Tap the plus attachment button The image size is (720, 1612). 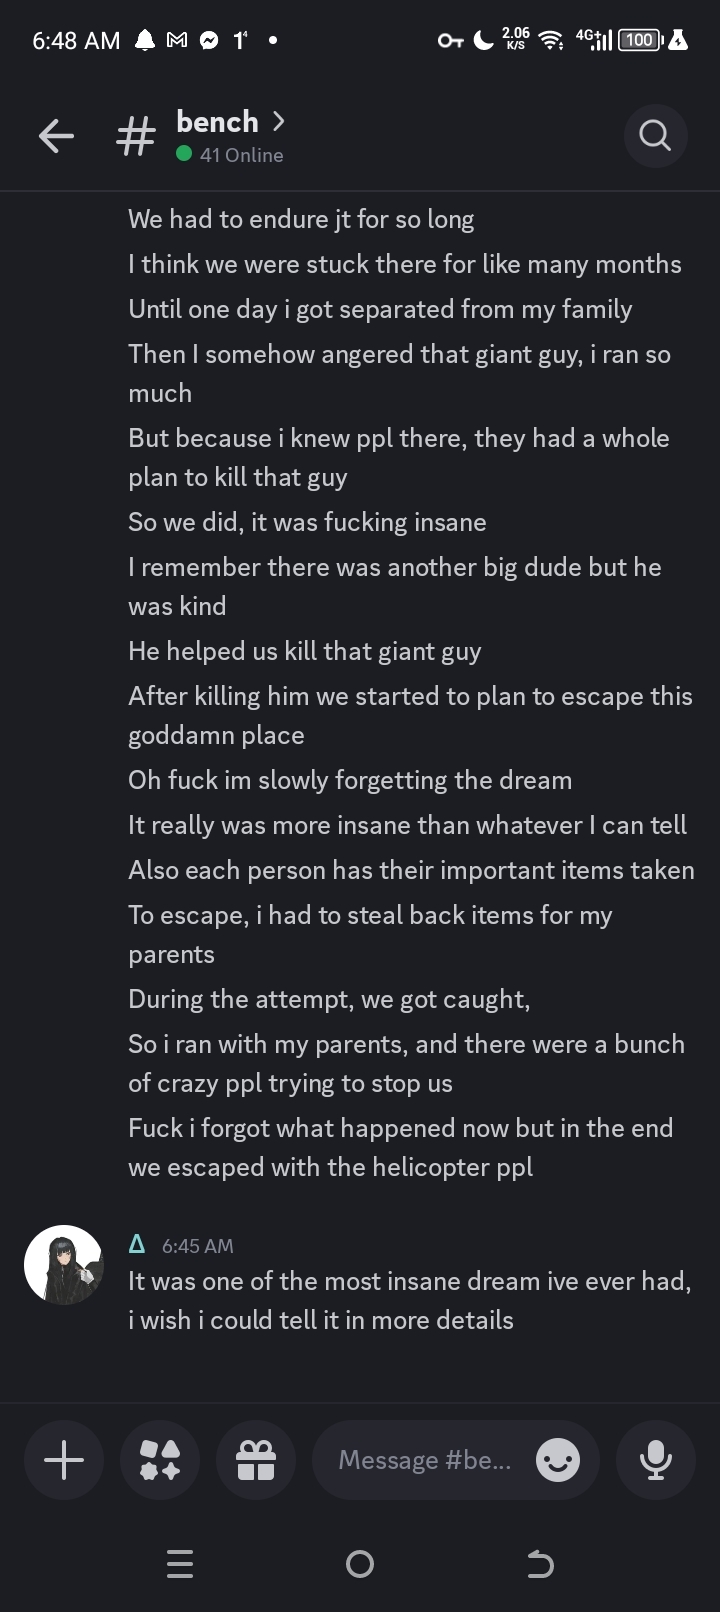tap(64, 1460)
